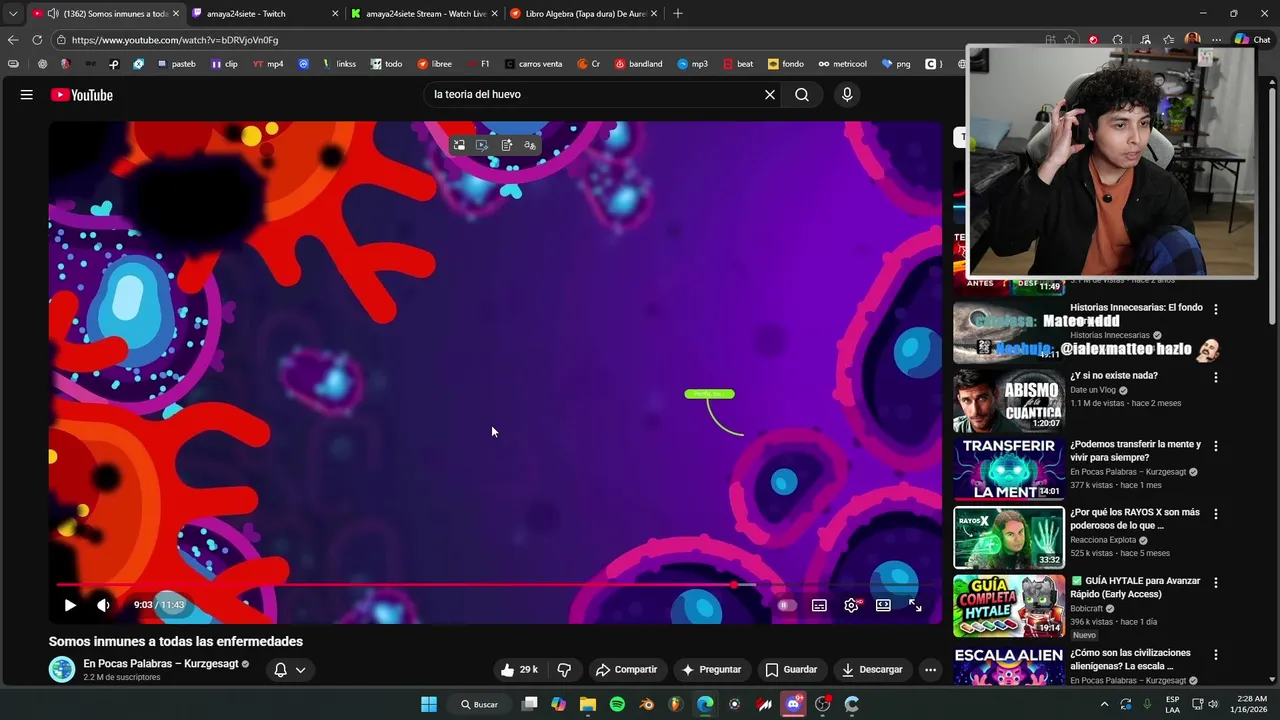Play the paused YouTube video
The height and width of the screenshot is (720, 1280).
[70, 605]
